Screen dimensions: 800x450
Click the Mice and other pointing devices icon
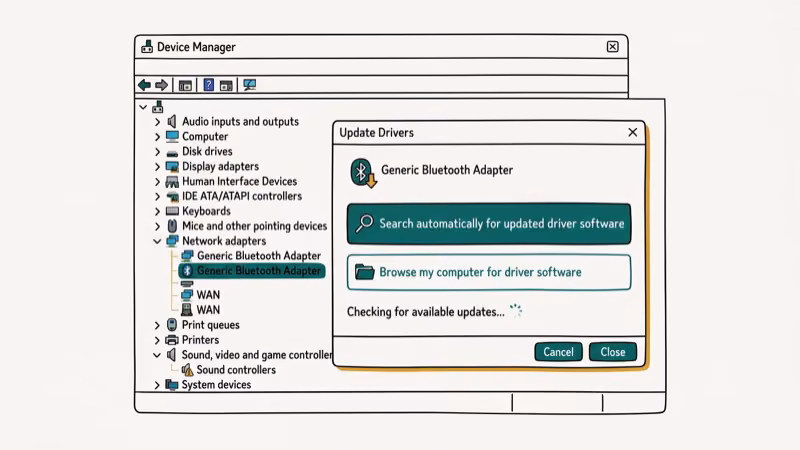tap(172, 226)
